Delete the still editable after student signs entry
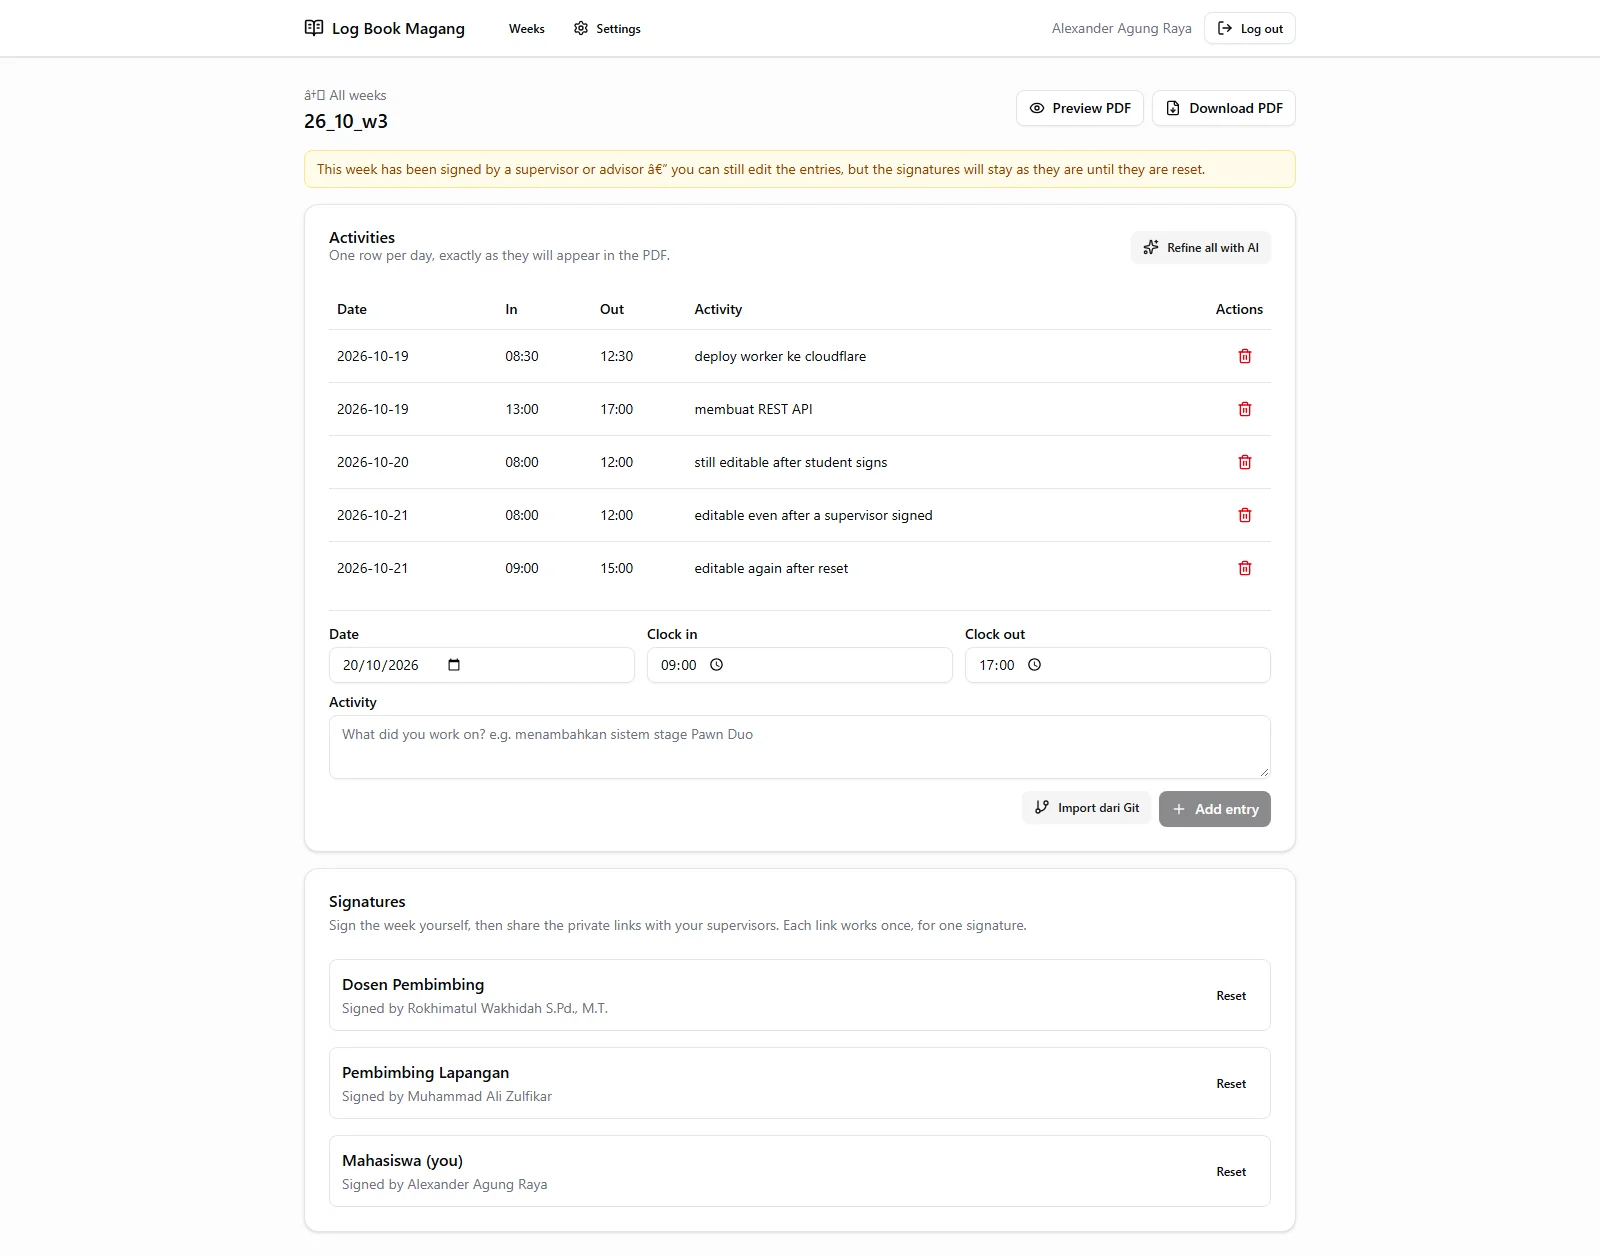The image size is (1600, 1256). click(1245, 462)
